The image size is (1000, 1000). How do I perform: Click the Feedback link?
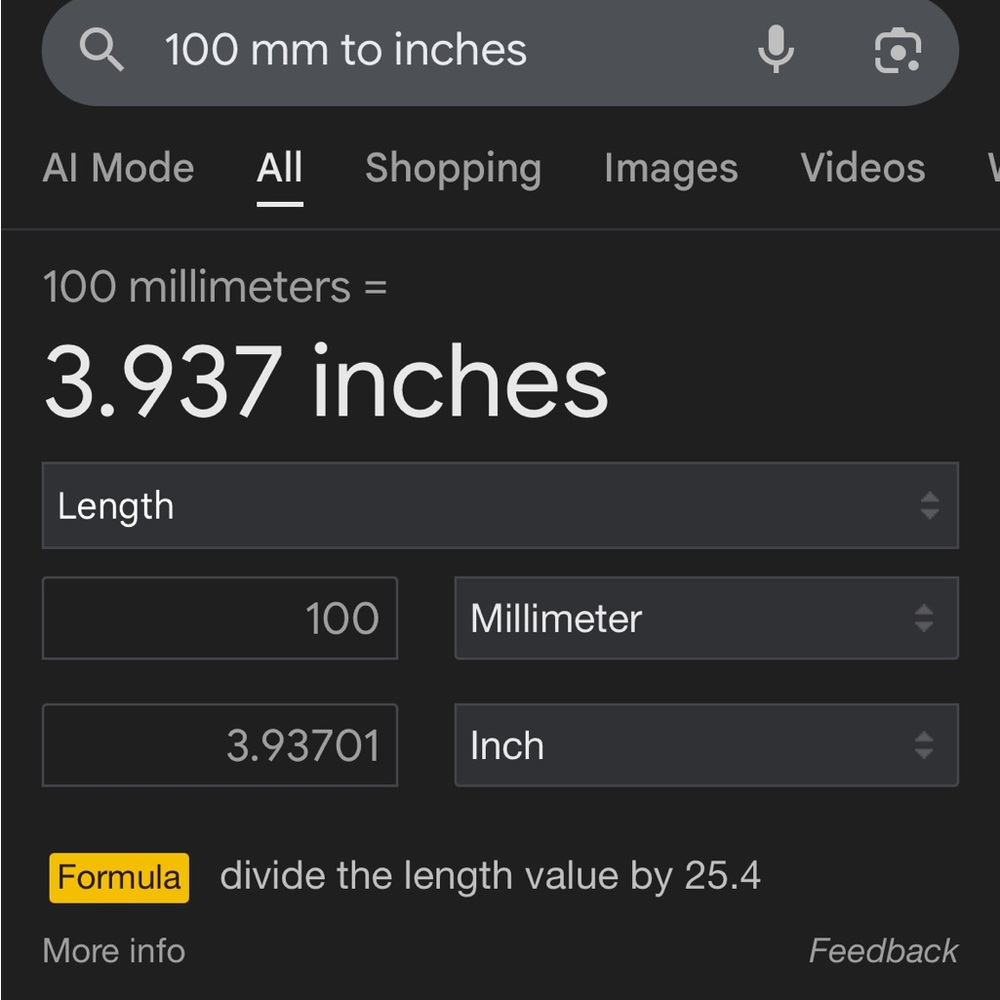[x=883, y=951]
